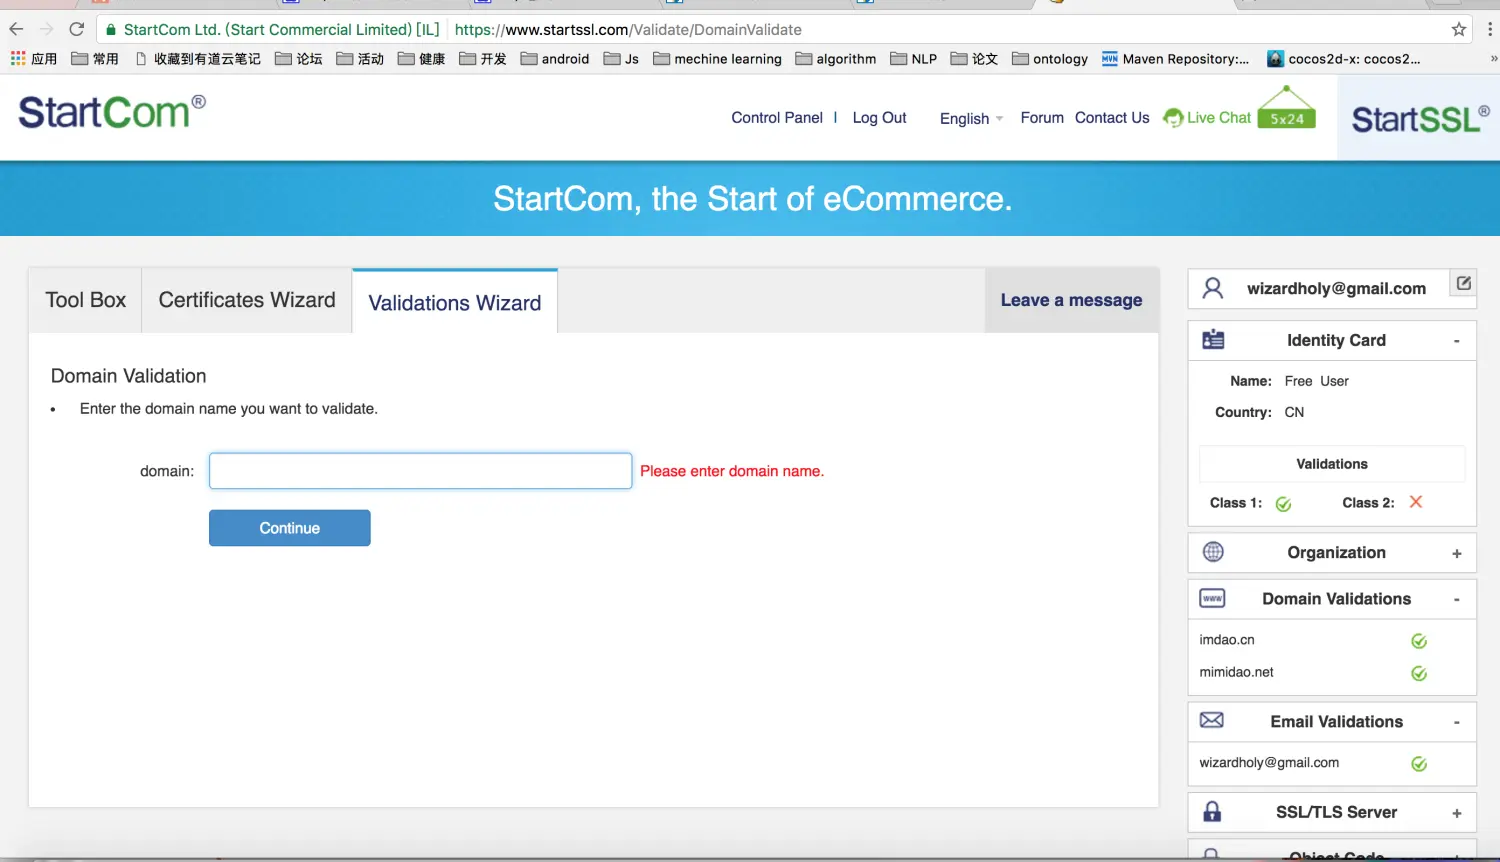Collapse the Domain Validations panel

[1456, 600]
